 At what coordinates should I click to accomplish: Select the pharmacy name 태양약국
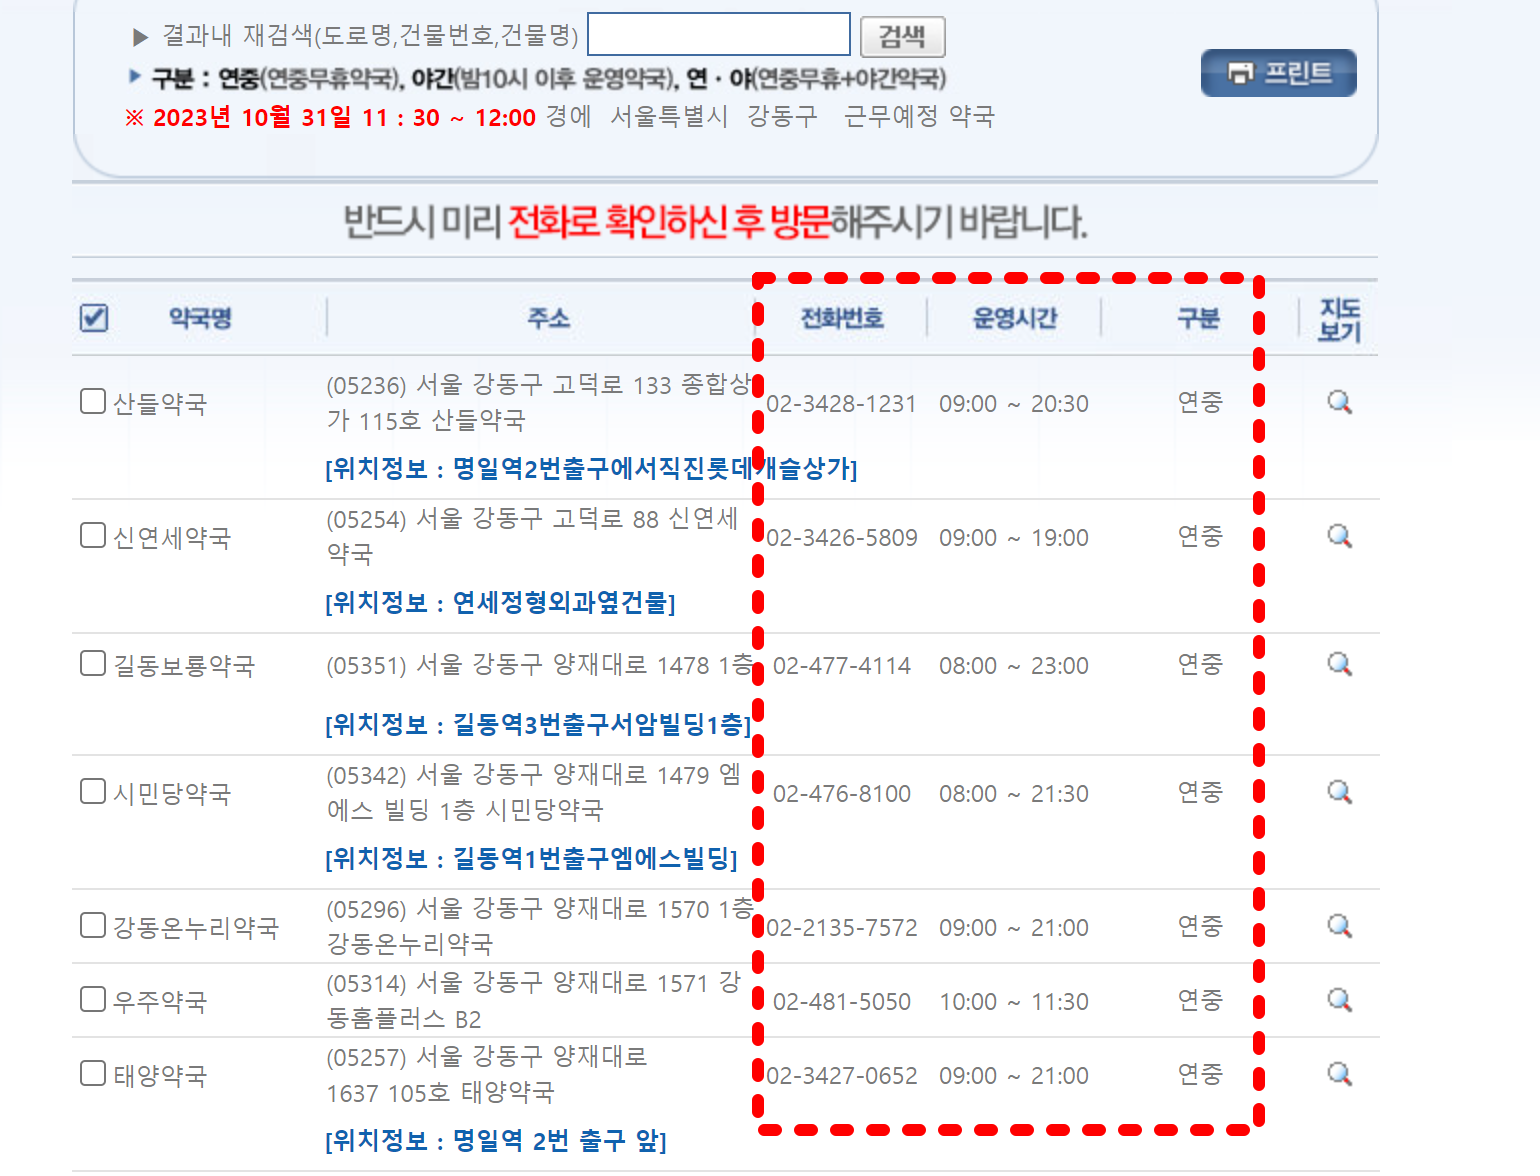pyautogui.click(x=160, y=1076)
